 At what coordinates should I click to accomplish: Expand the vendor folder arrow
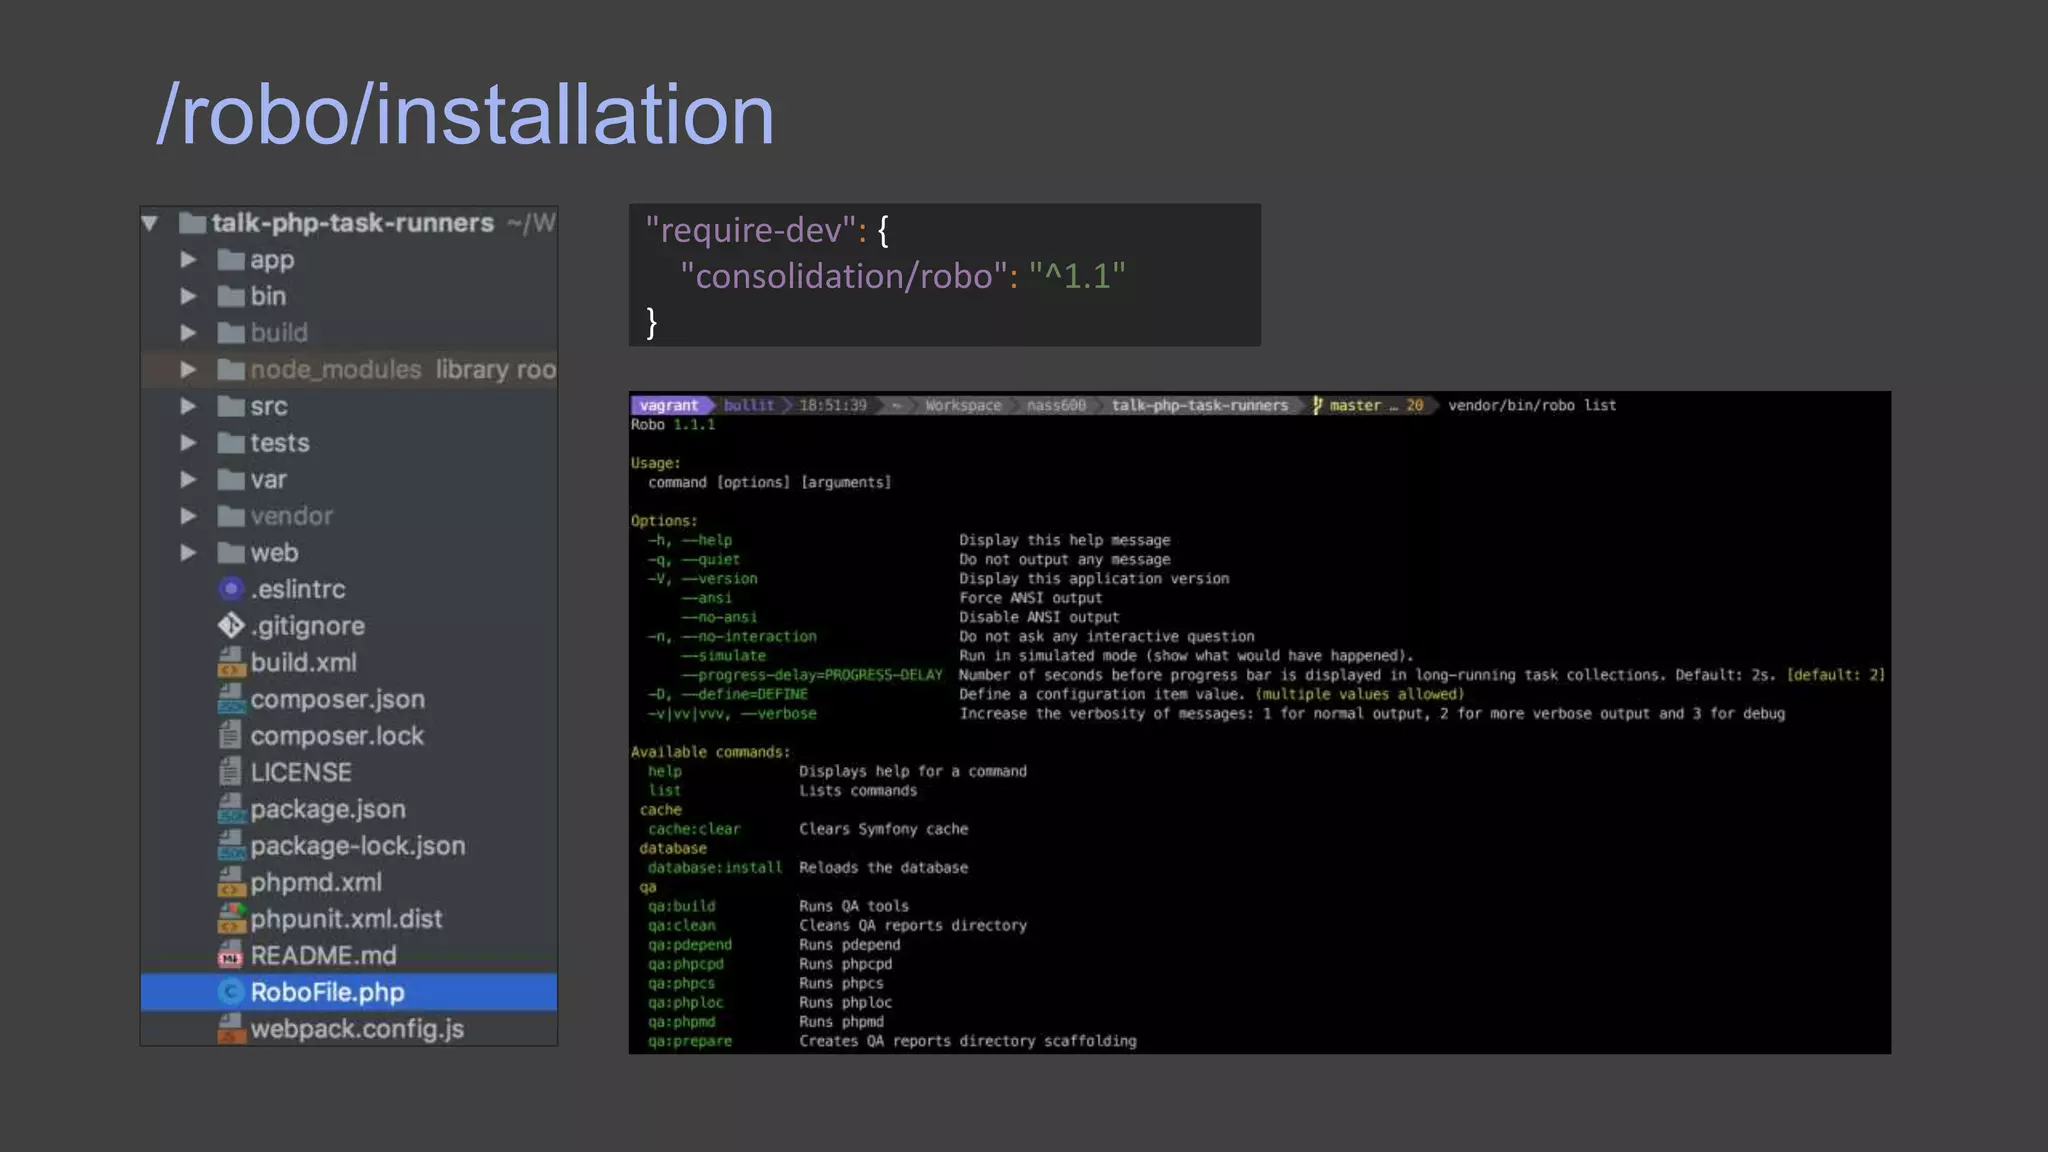188,516
